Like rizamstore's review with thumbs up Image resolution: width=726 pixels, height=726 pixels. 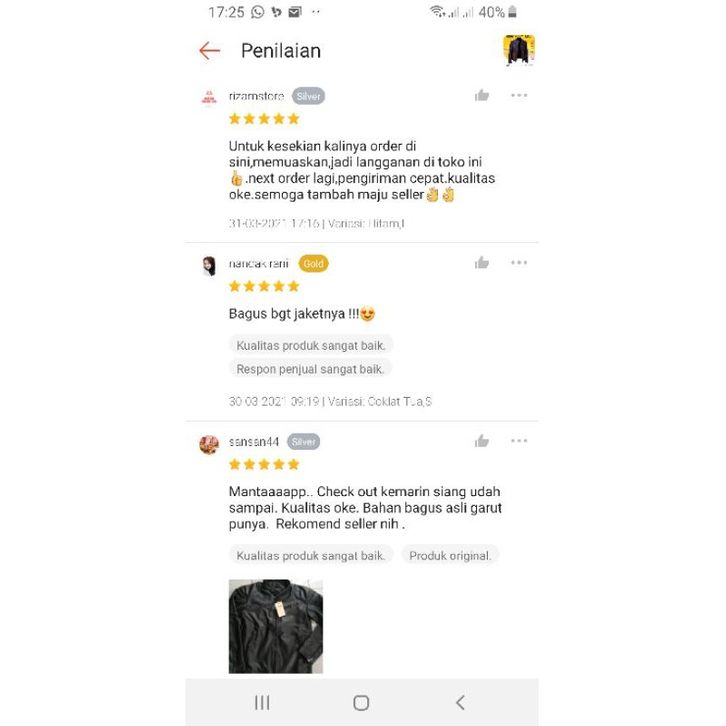tap(482, 95)
